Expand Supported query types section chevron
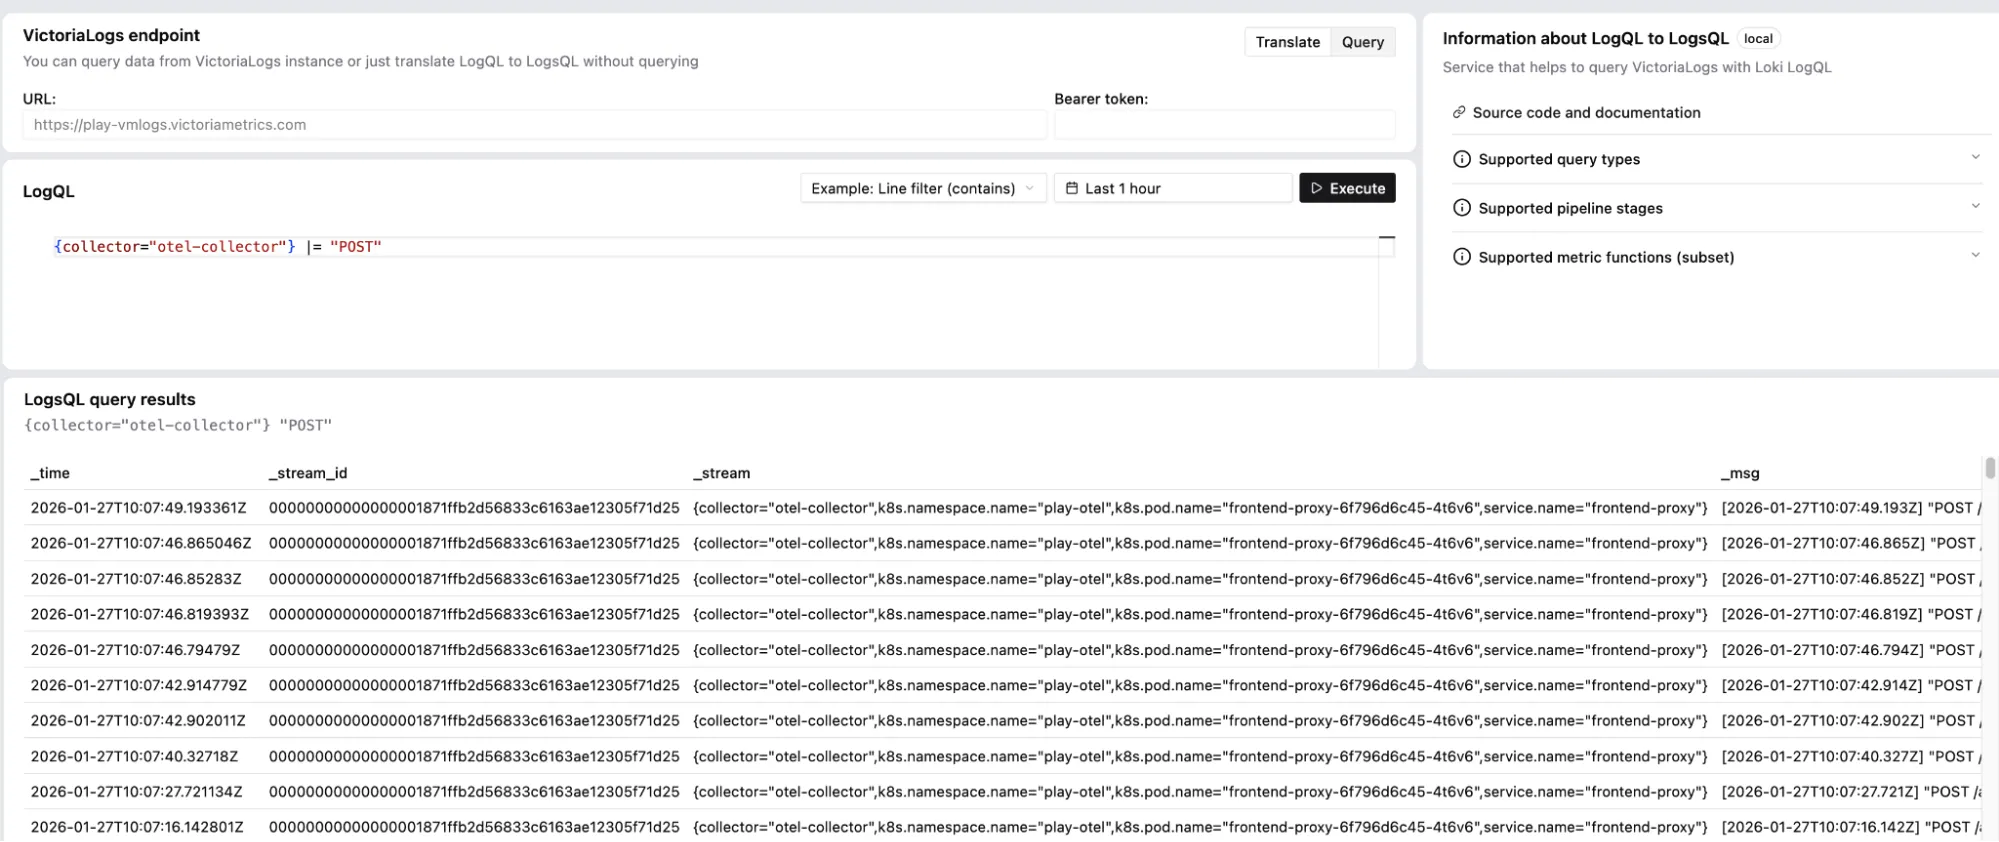The width and height of the screenshot is (1999, 842). click(x=1975, y=158)
